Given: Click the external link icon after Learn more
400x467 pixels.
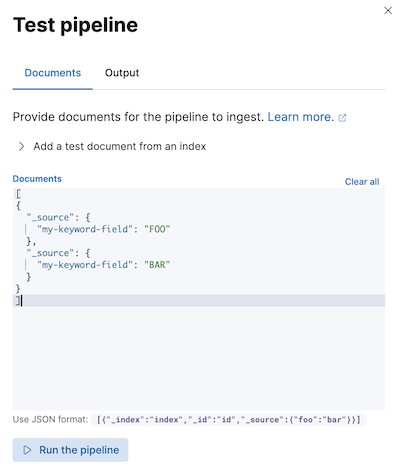Looking at the screenshot, I should (x=342, y=118).
